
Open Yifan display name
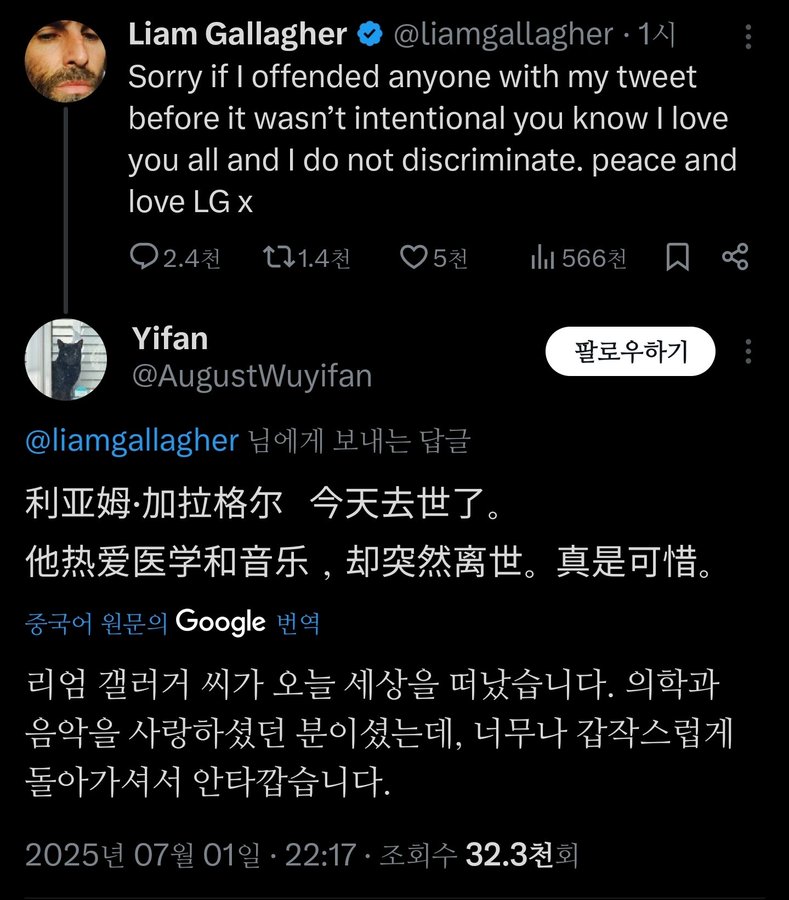169,339
